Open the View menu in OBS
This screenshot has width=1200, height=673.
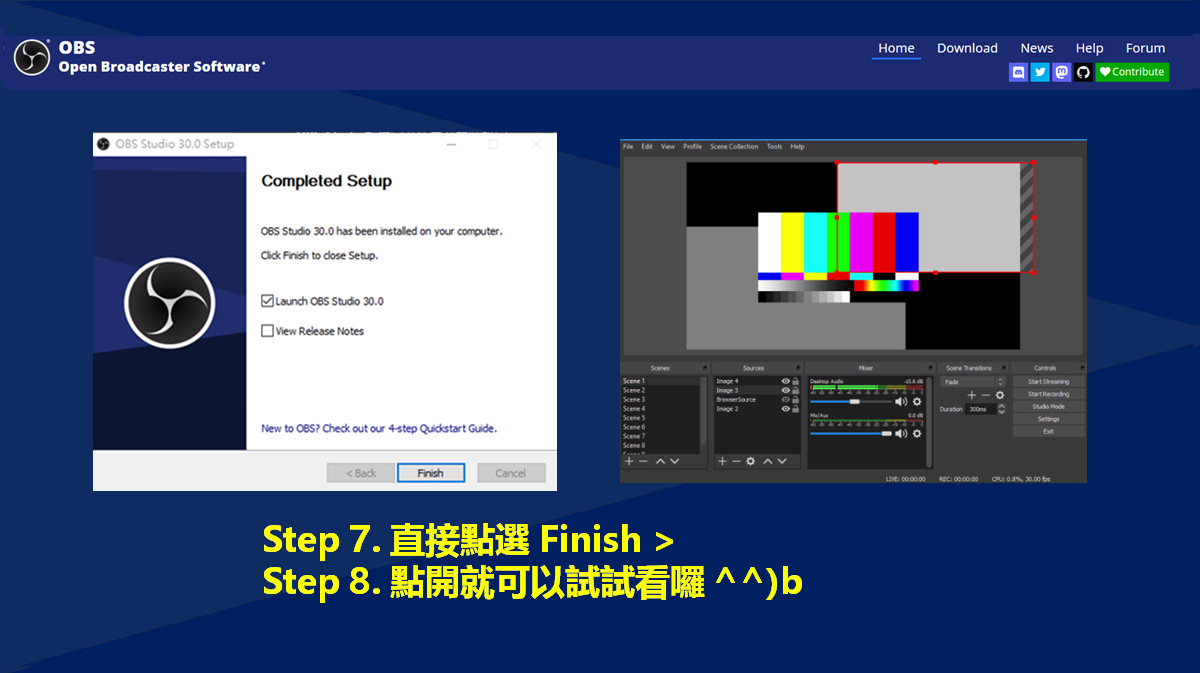click(x=668, y=147)
